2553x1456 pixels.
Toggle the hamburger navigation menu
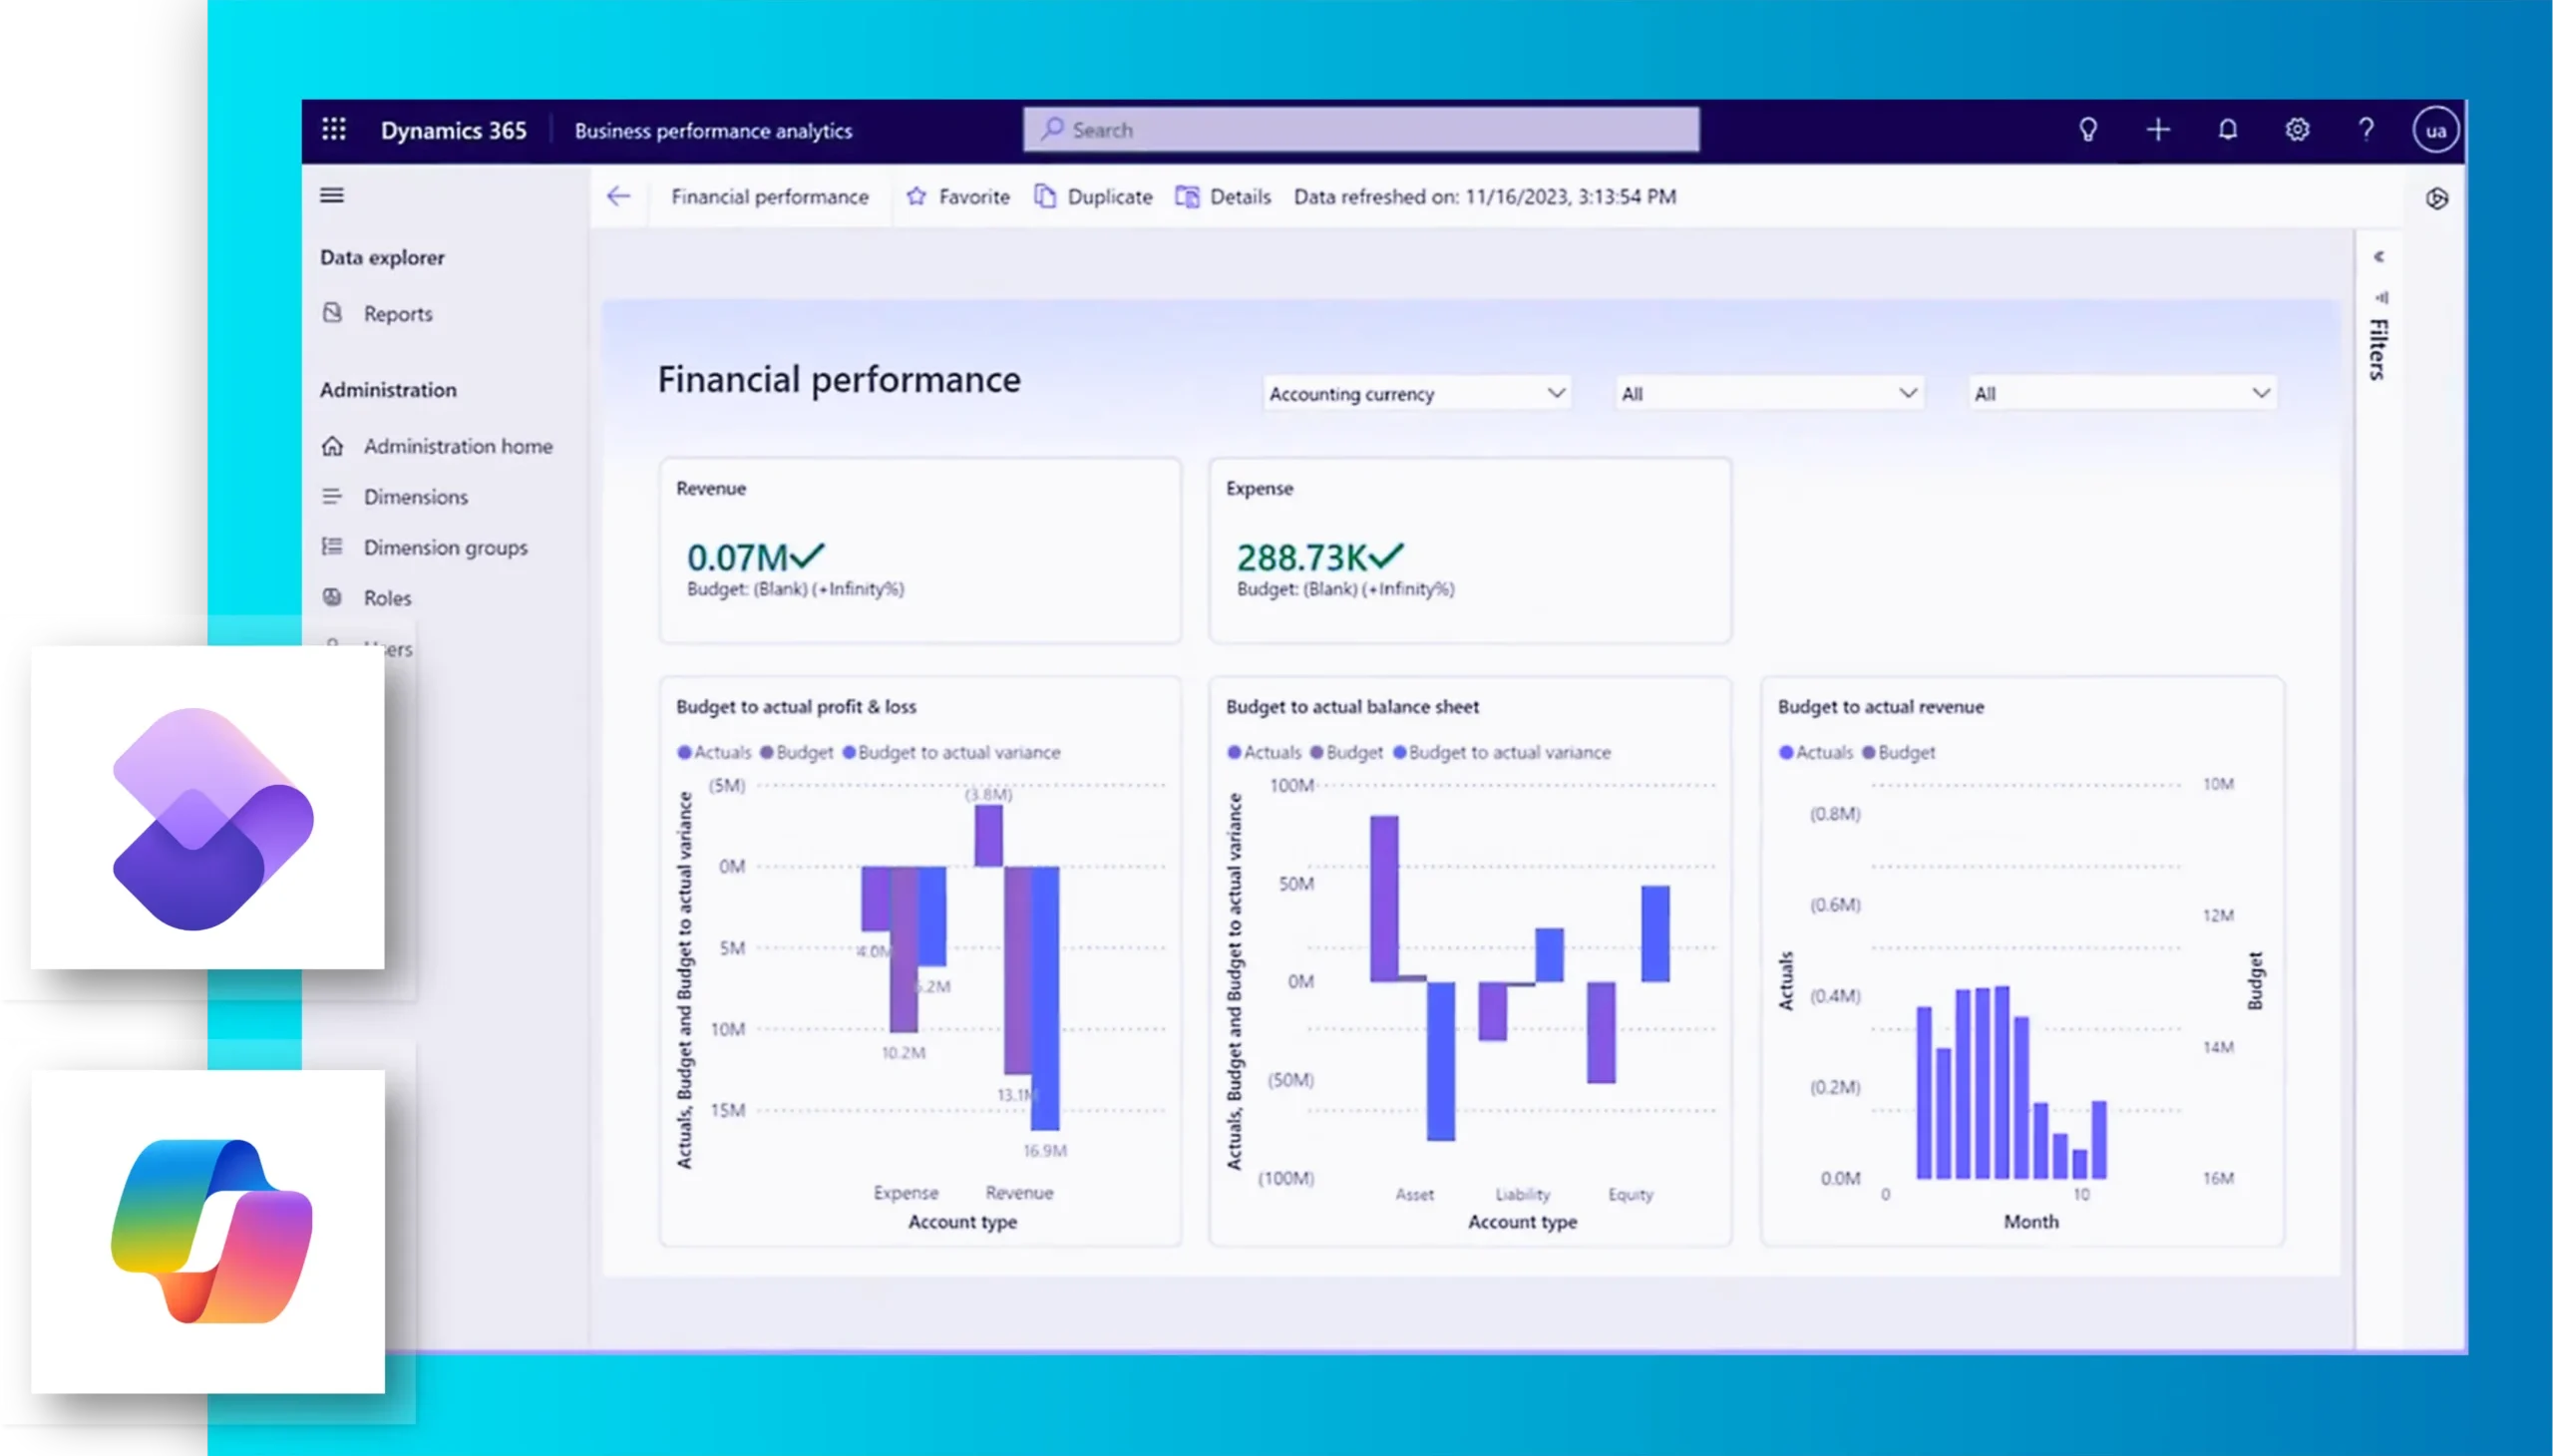[332, 196]
